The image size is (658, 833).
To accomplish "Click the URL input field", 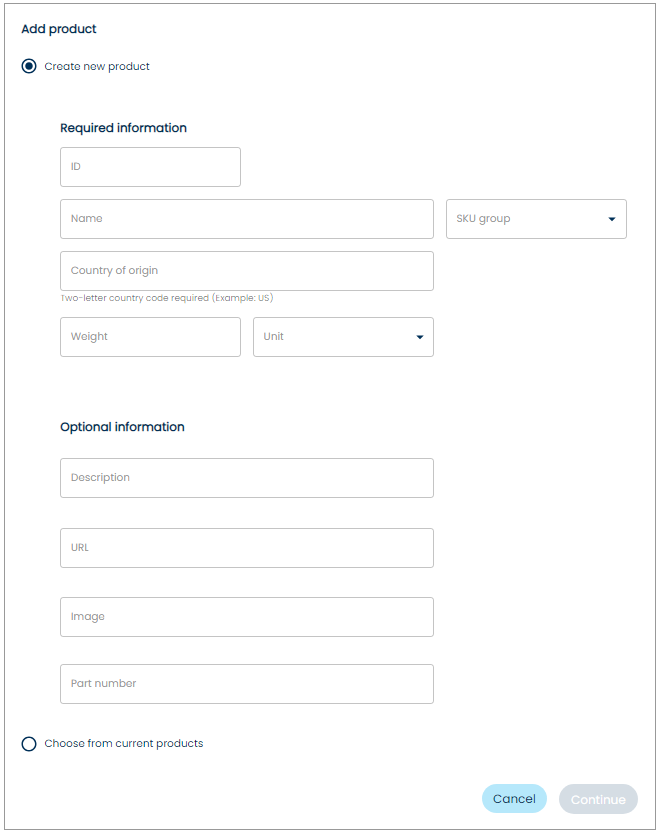I will coord(246,548).
